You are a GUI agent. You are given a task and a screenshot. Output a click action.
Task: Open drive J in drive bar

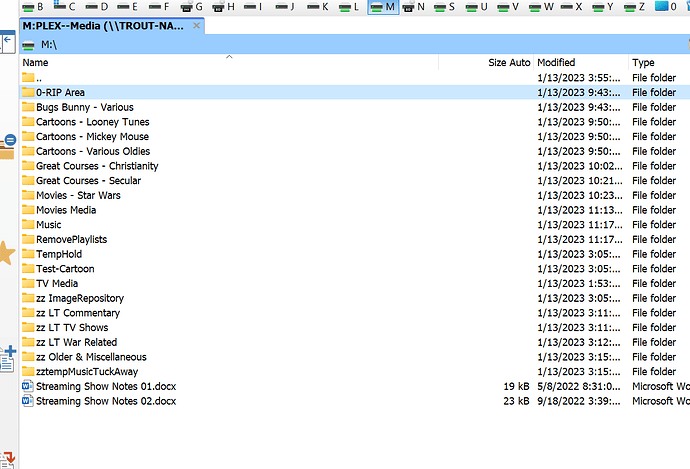tap(285, 7)
